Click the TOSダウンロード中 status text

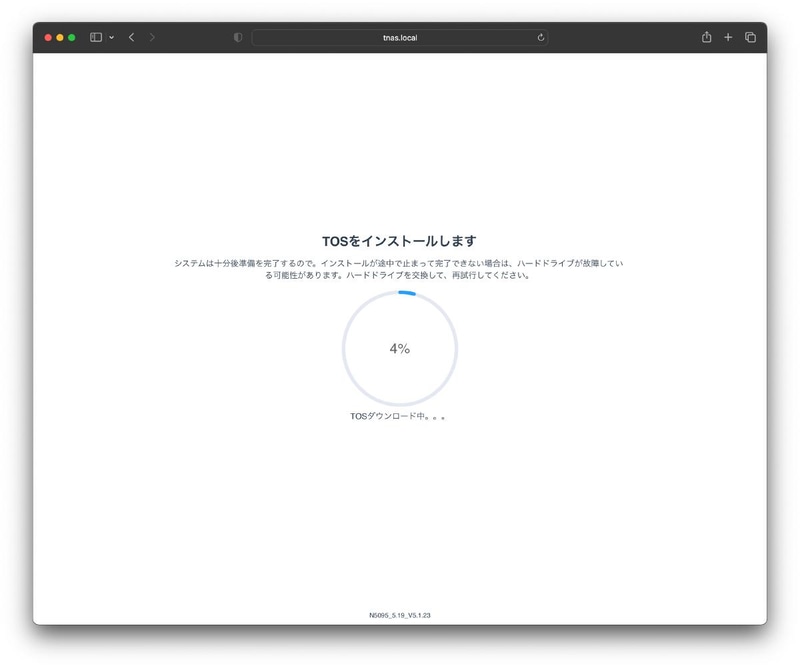399,414
